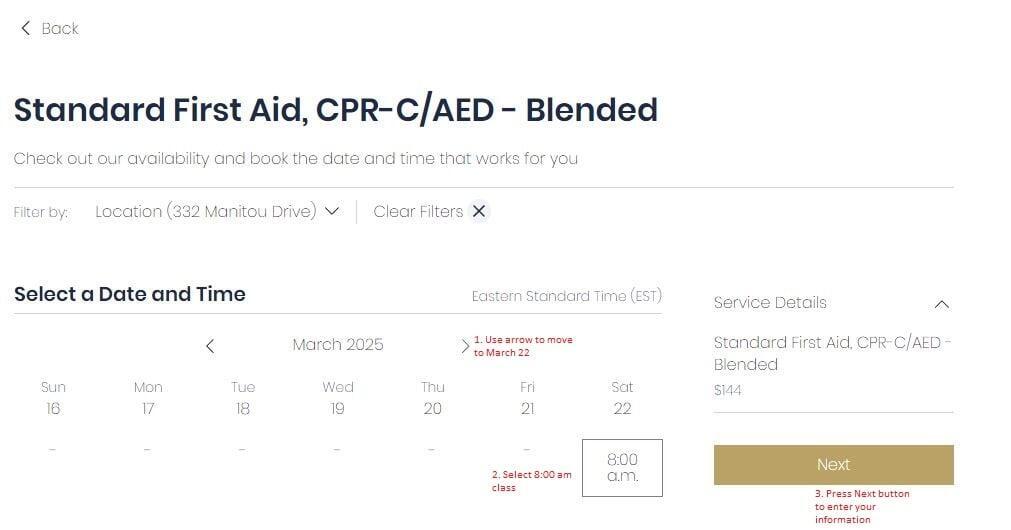The image size is (1011, 530).
Task: Click the gold Next button
Action: [833, 465]
